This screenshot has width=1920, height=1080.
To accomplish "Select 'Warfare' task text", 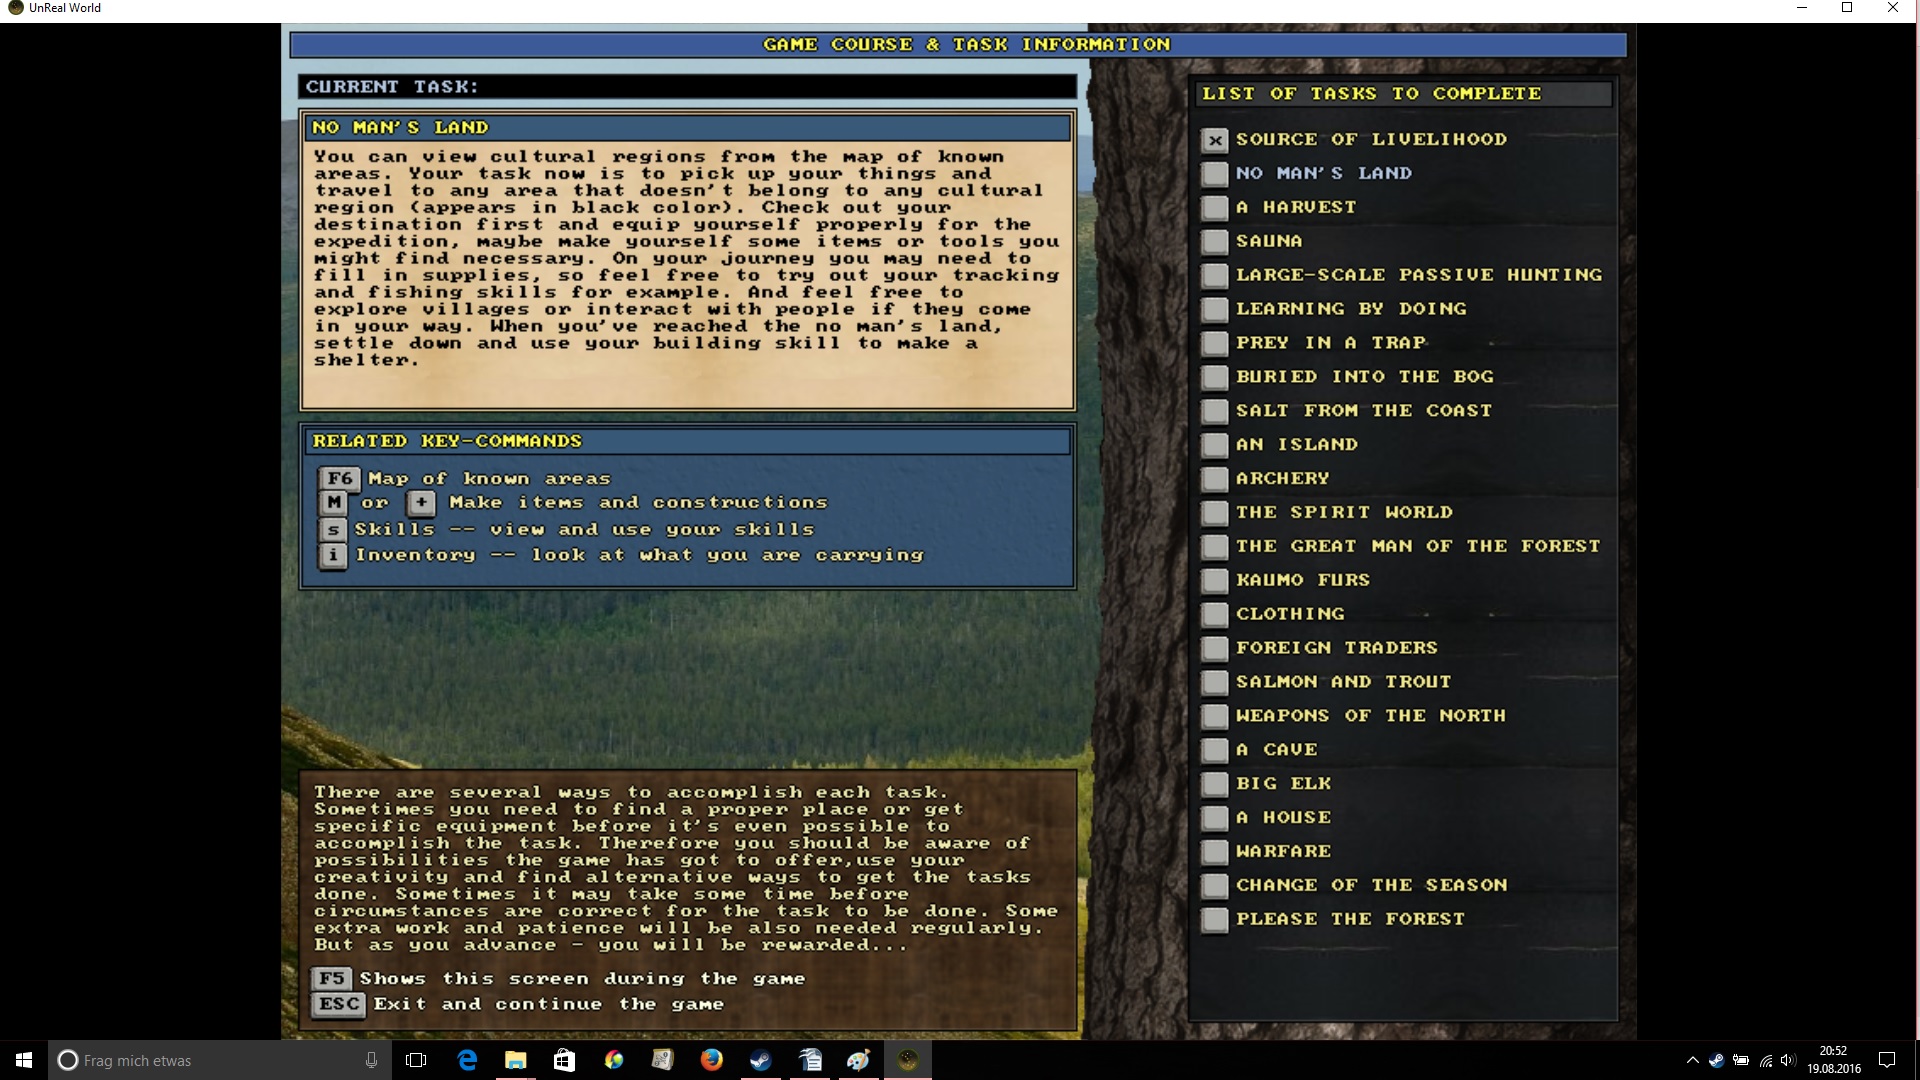I will 1282,852.
